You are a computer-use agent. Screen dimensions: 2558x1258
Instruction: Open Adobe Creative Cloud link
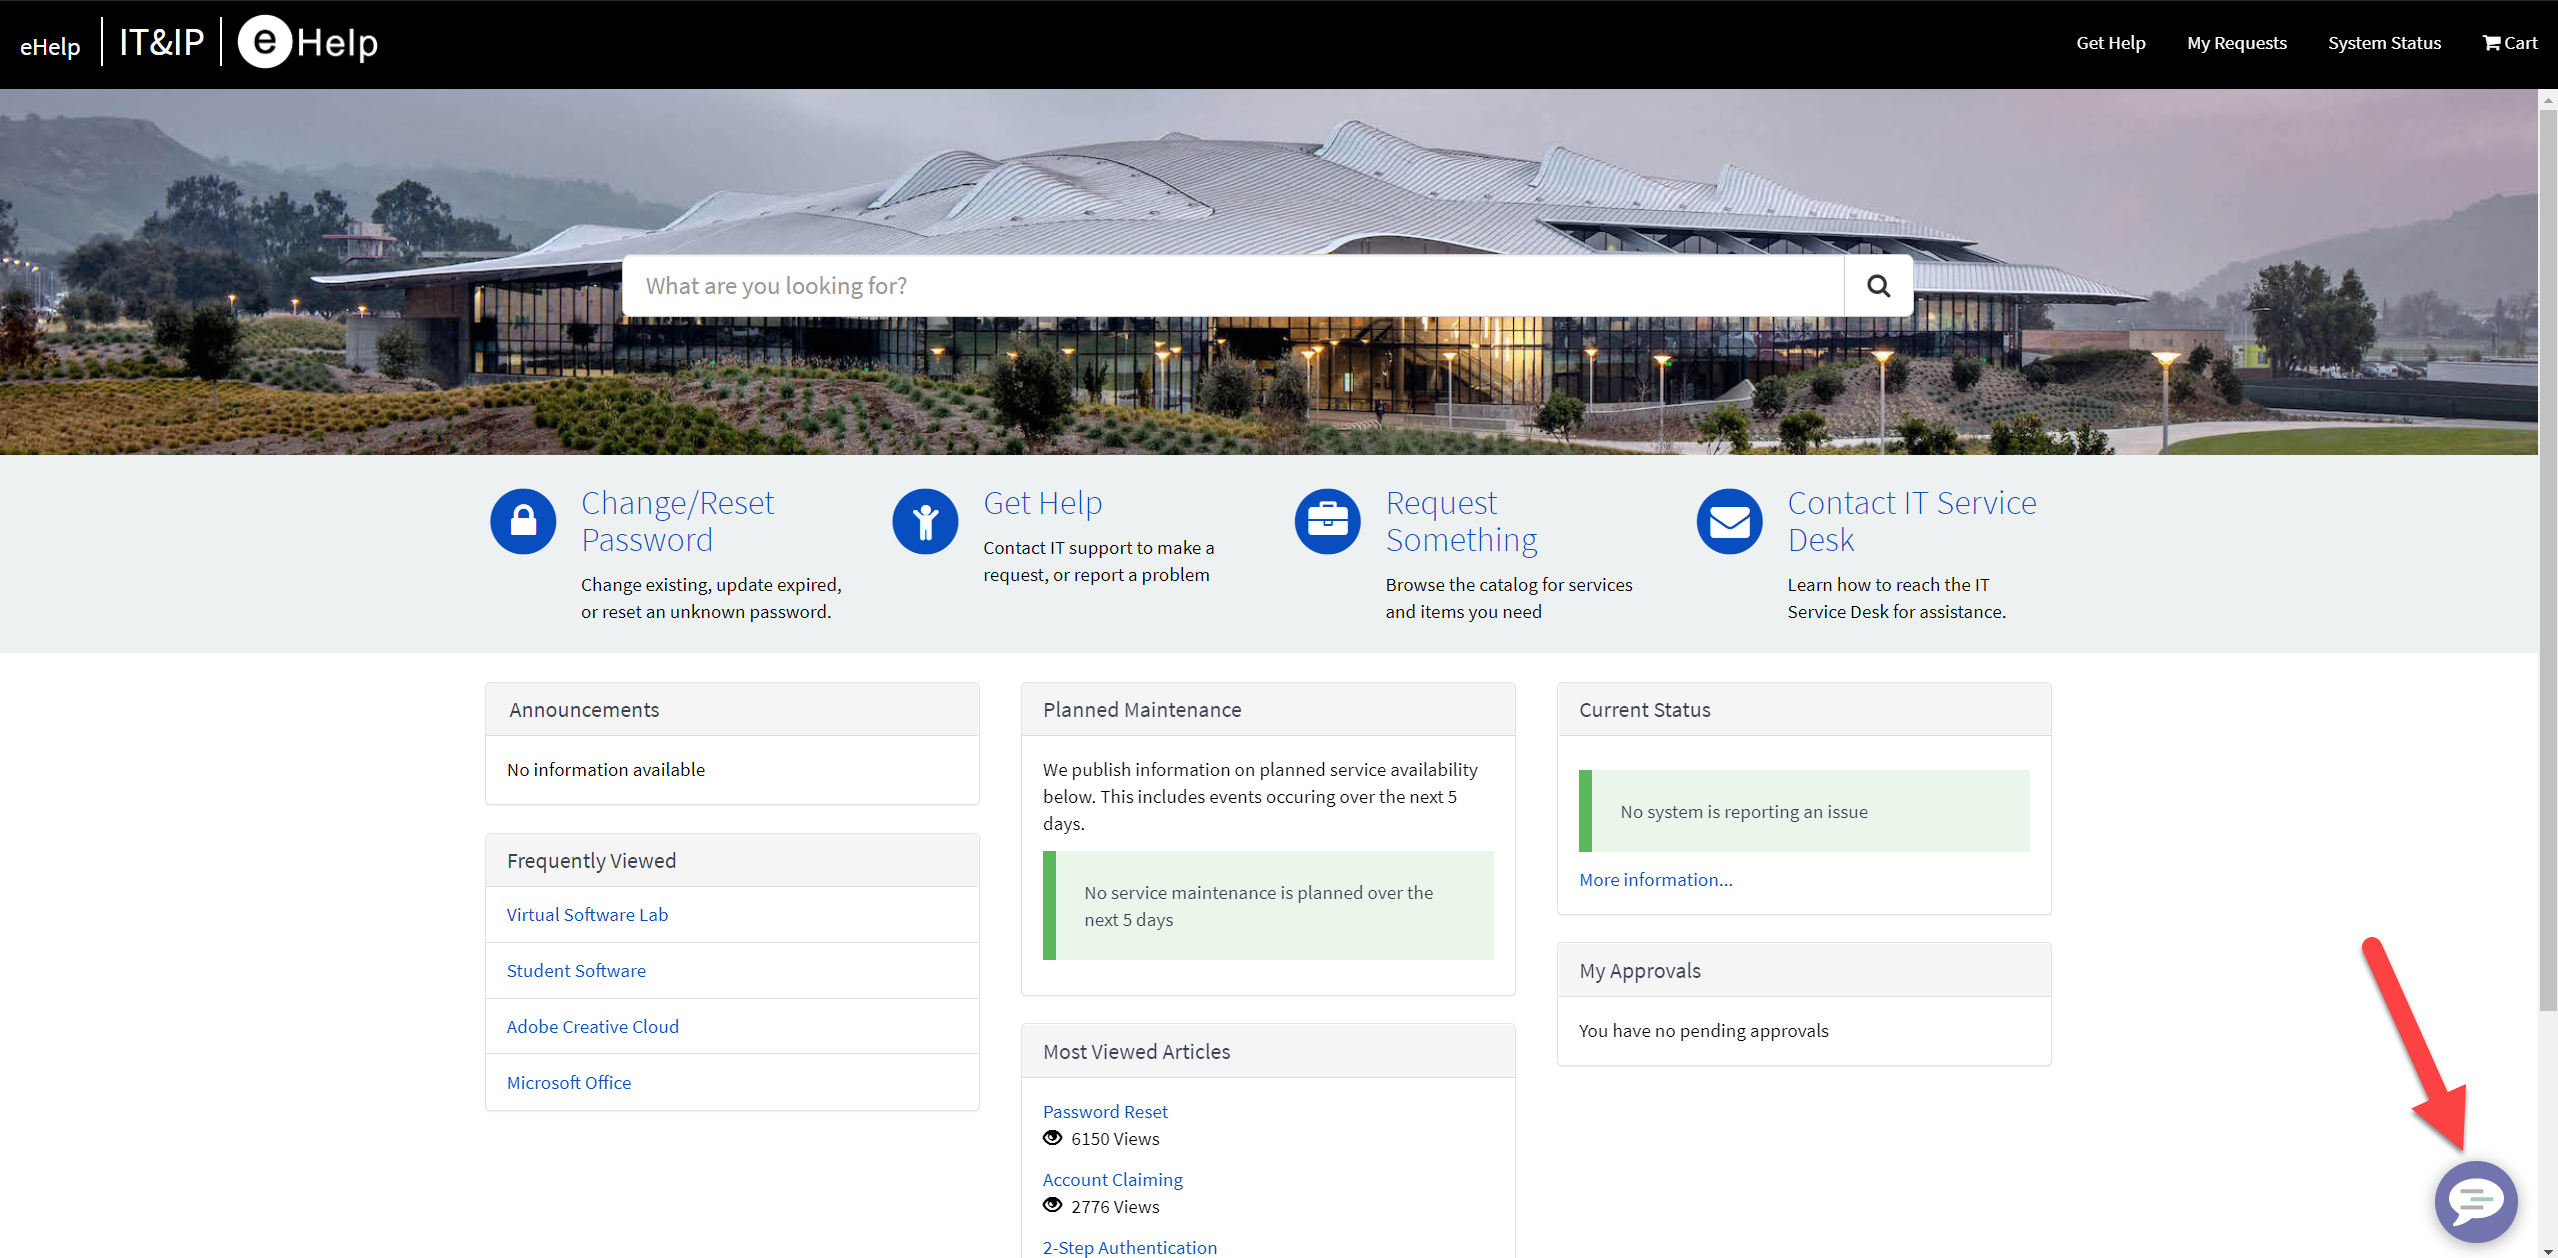click(592, 1027)
